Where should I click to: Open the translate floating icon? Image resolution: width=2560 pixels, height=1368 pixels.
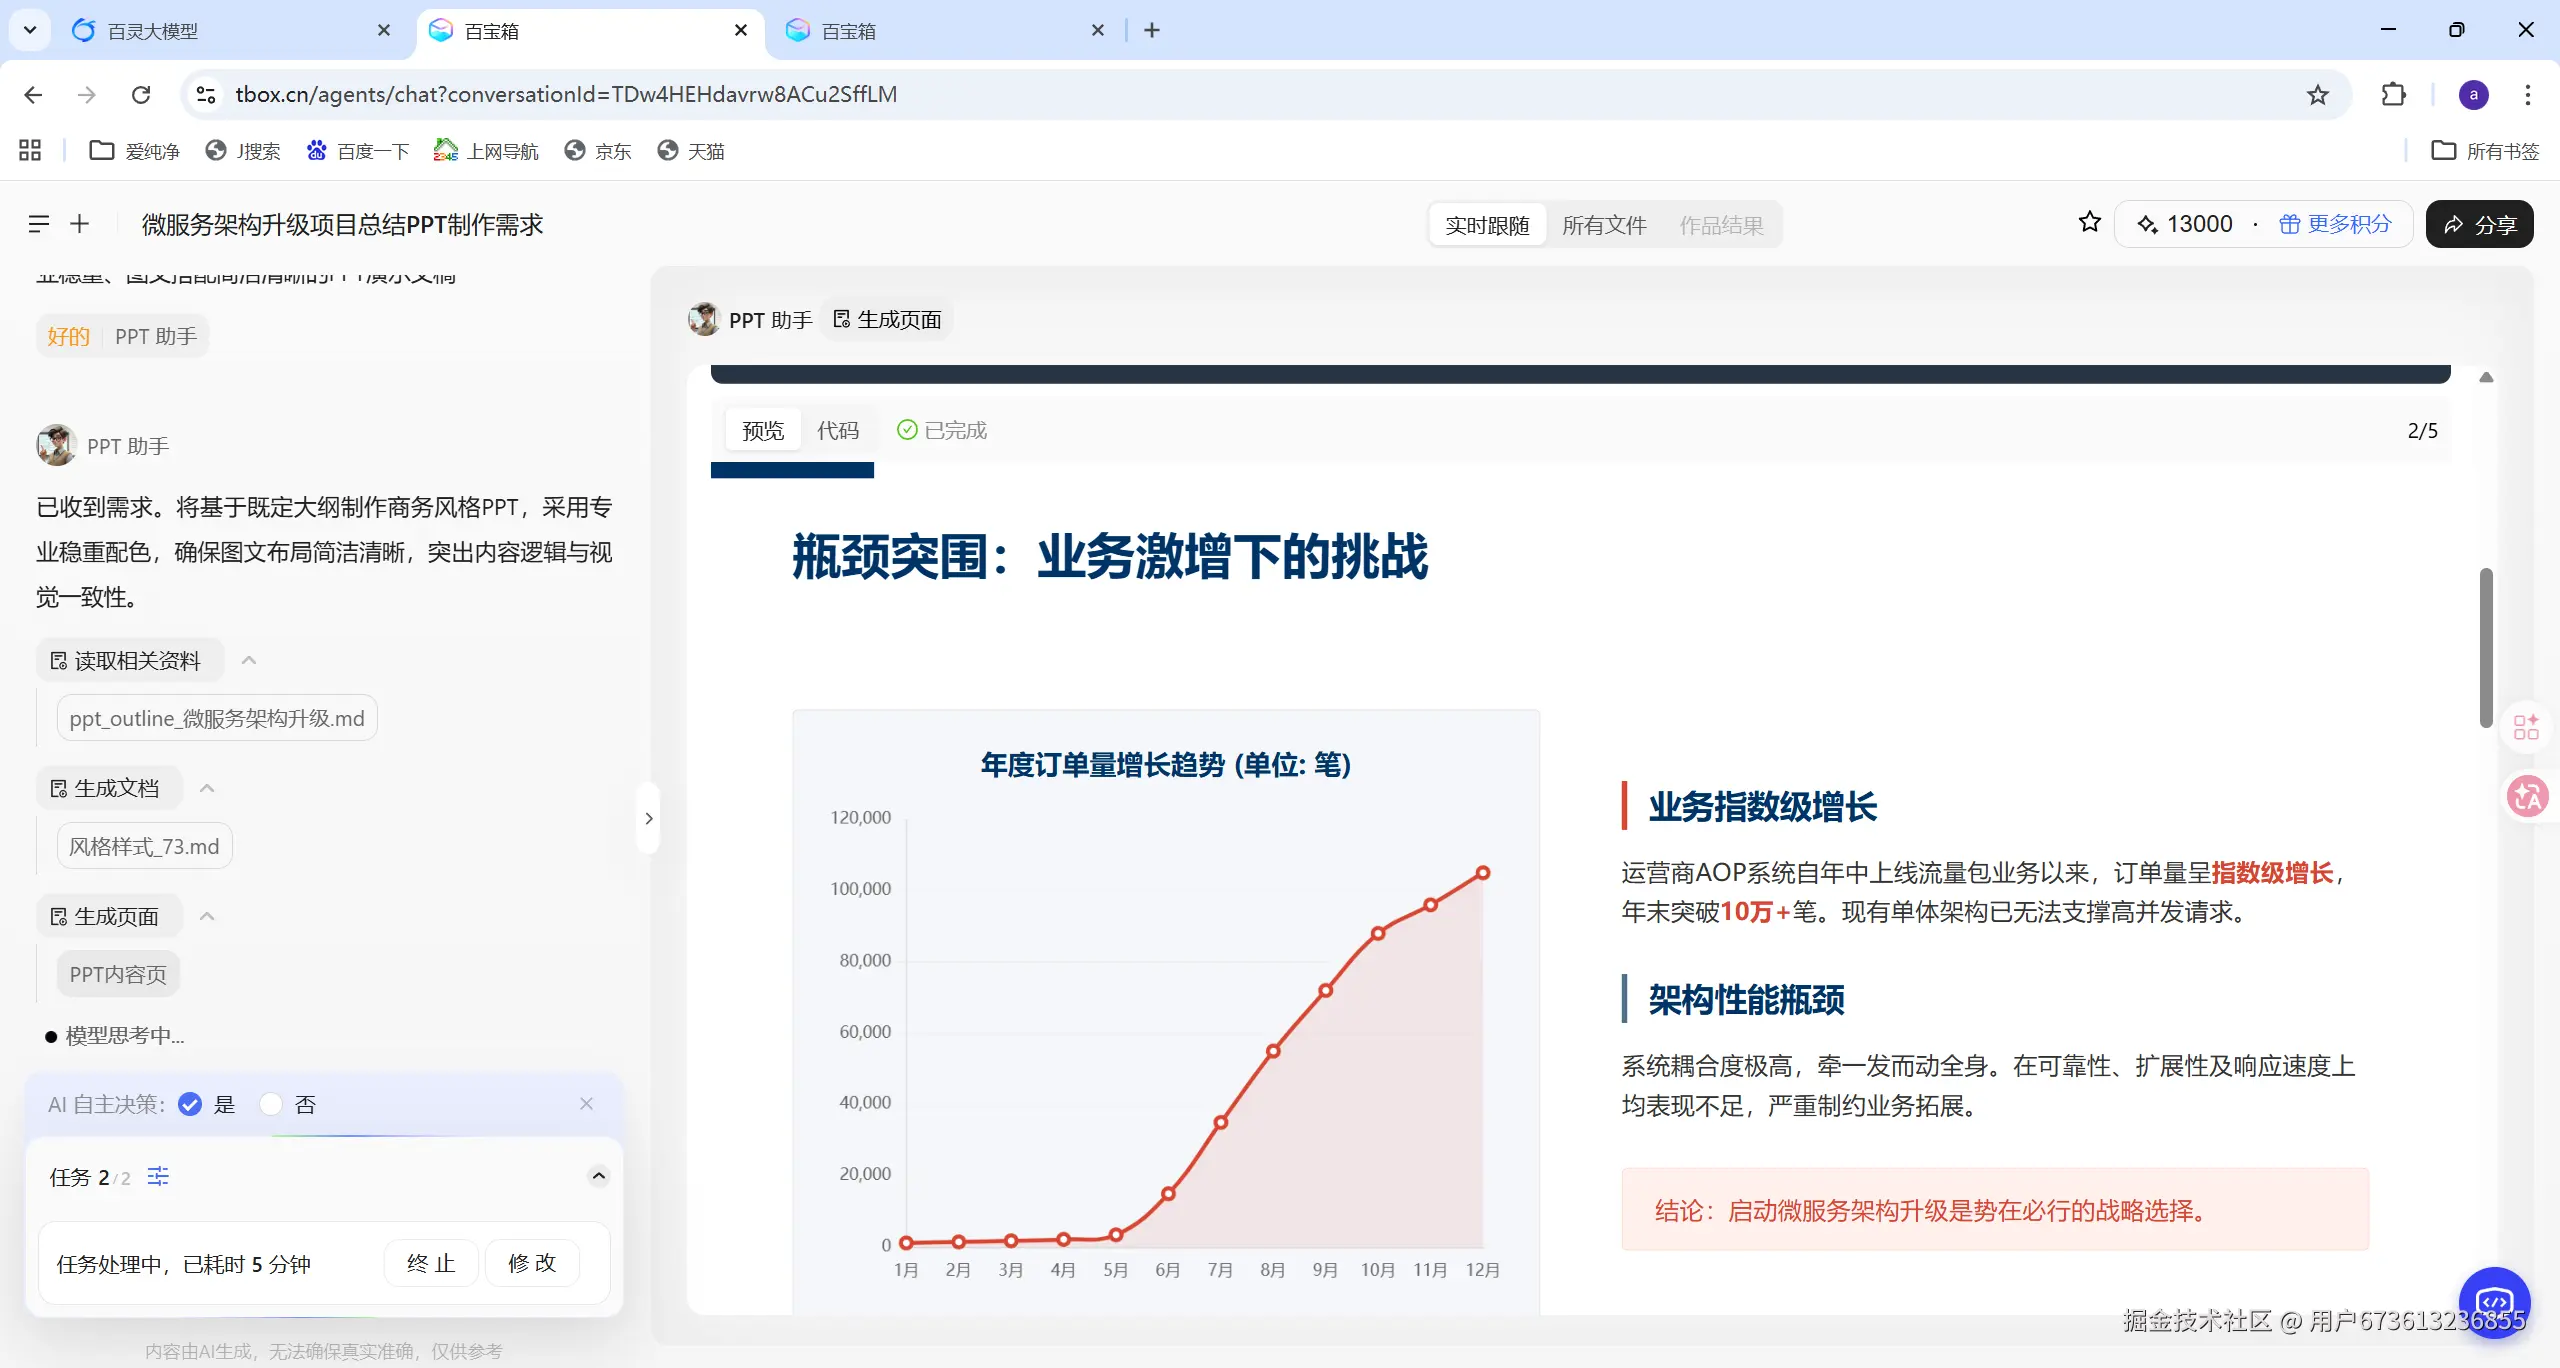pos(2526,797)
